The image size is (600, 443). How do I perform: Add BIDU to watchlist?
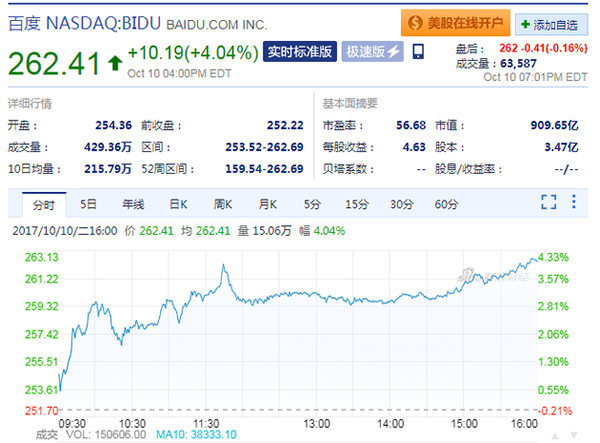(x=553, y=22)
